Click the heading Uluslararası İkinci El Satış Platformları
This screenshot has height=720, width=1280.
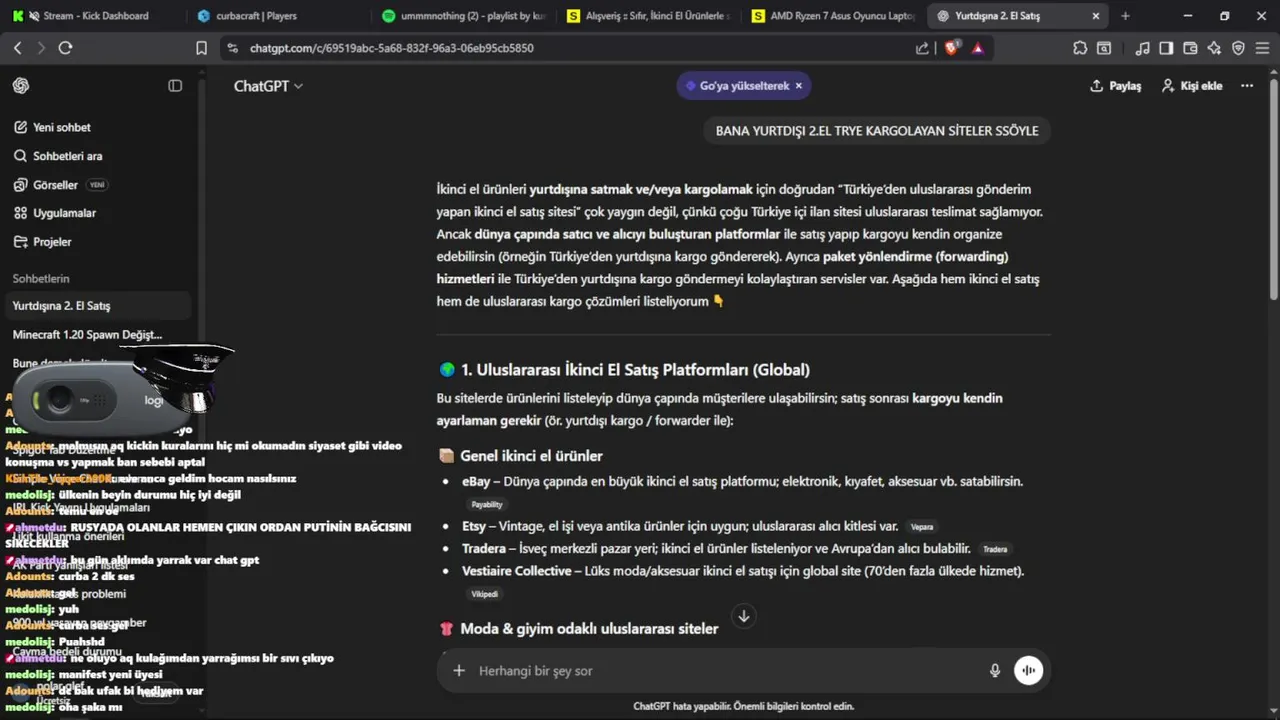point(635,370)
